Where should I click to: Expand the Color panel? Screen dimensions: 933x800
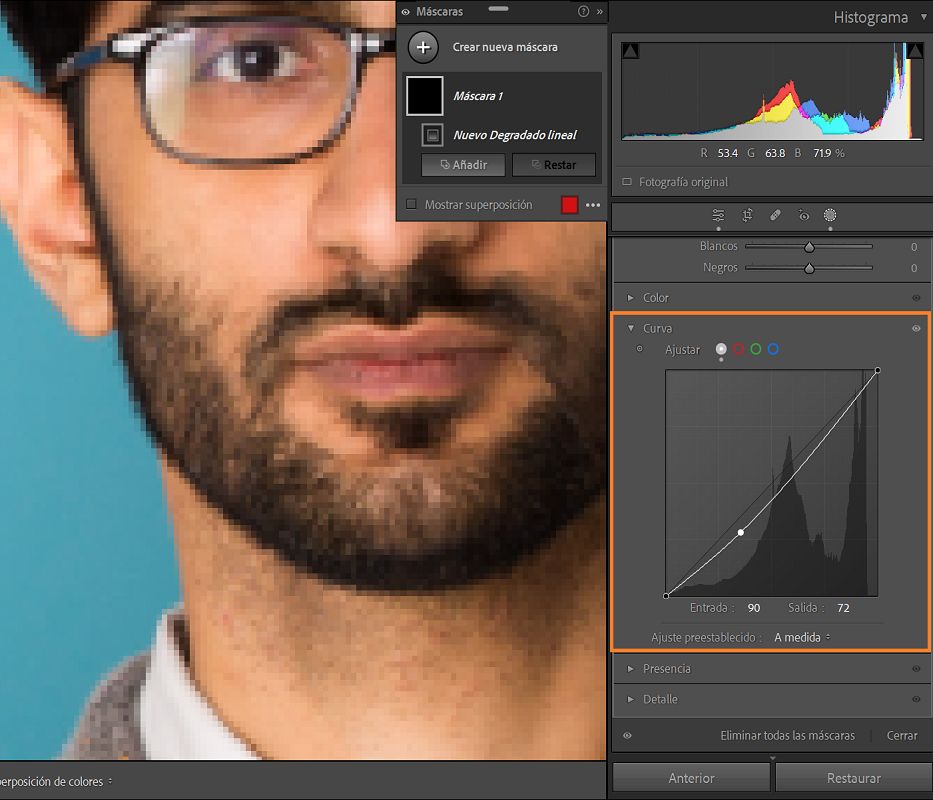pos(631,298)
